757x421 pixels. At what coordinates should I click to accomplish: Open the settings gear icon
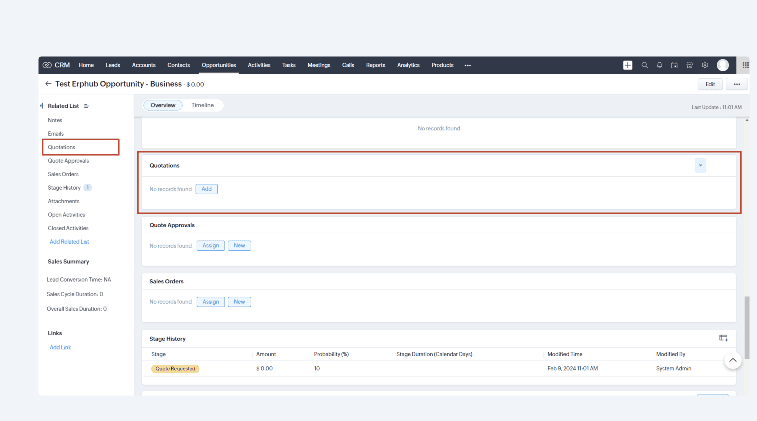[705, 65]
